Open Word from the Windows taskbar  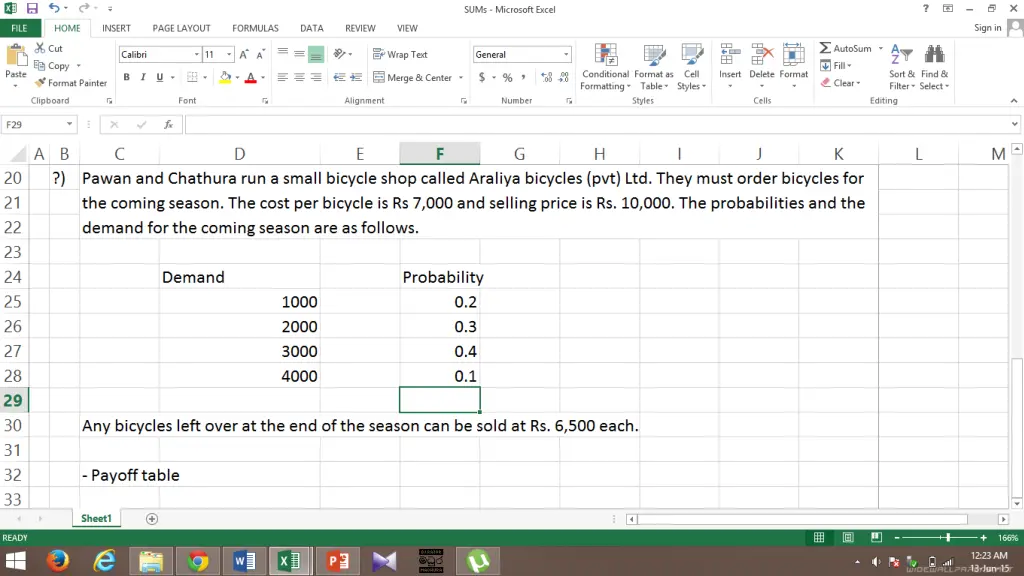[x=244, y=561]
